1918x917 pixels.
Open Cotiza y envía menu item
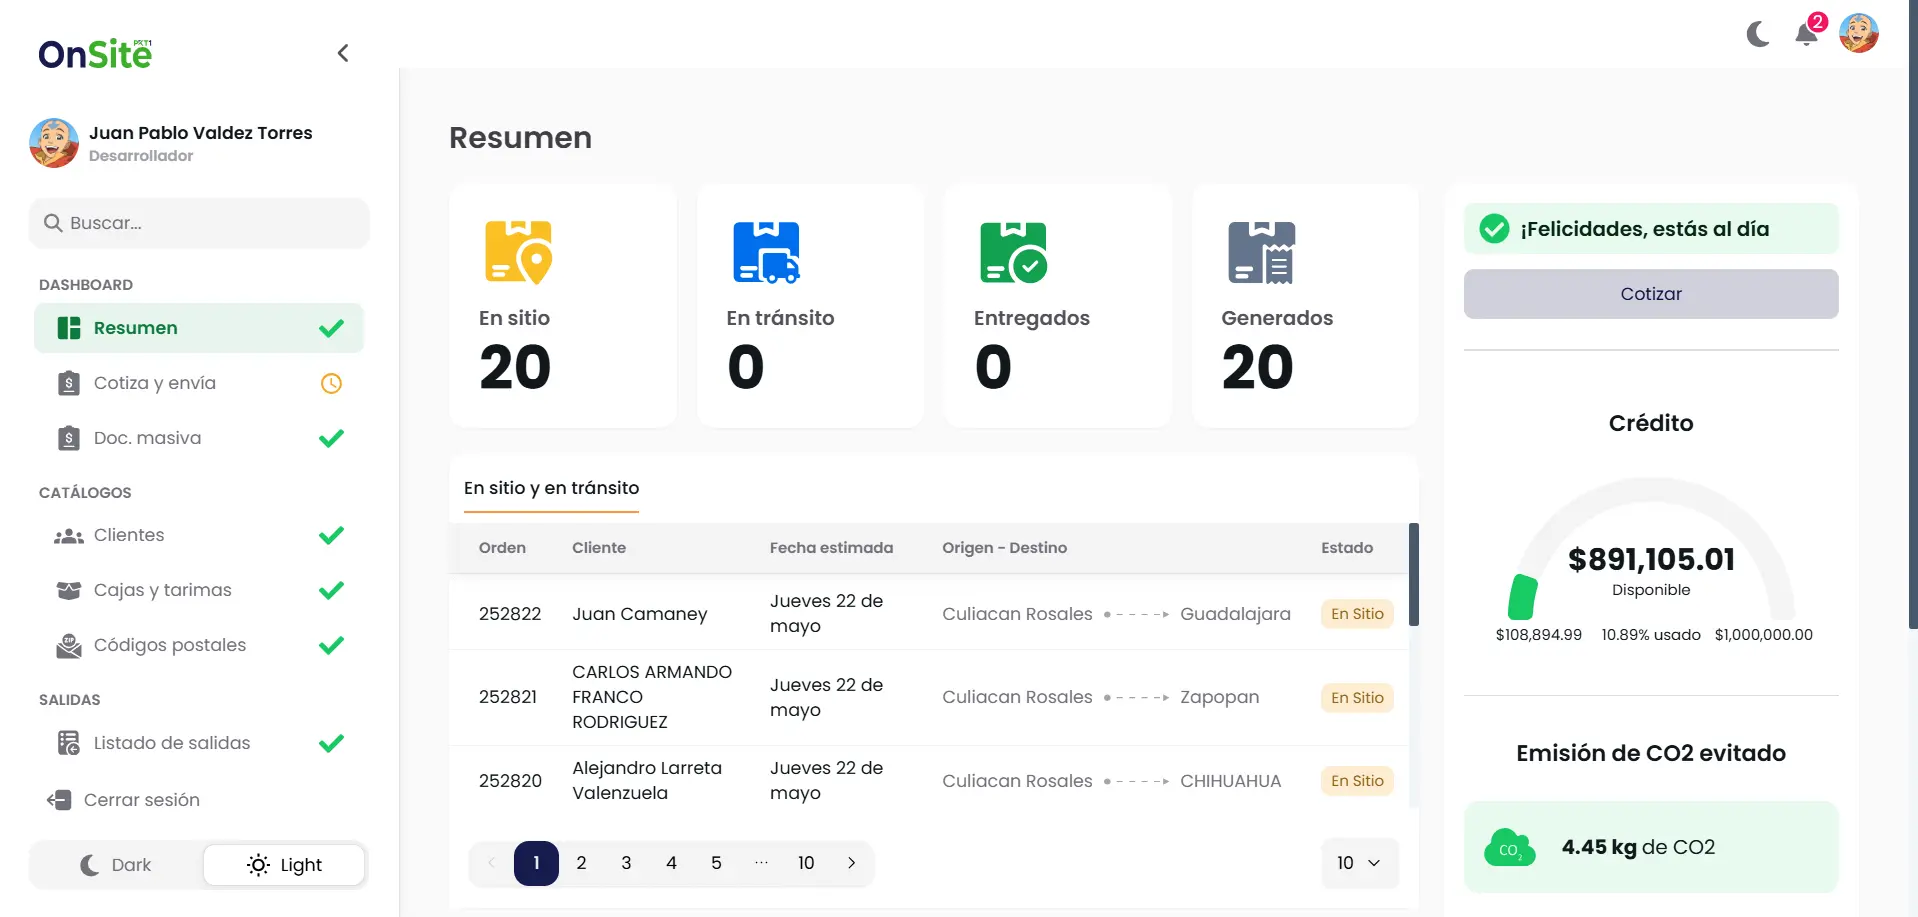pos(199,383)
